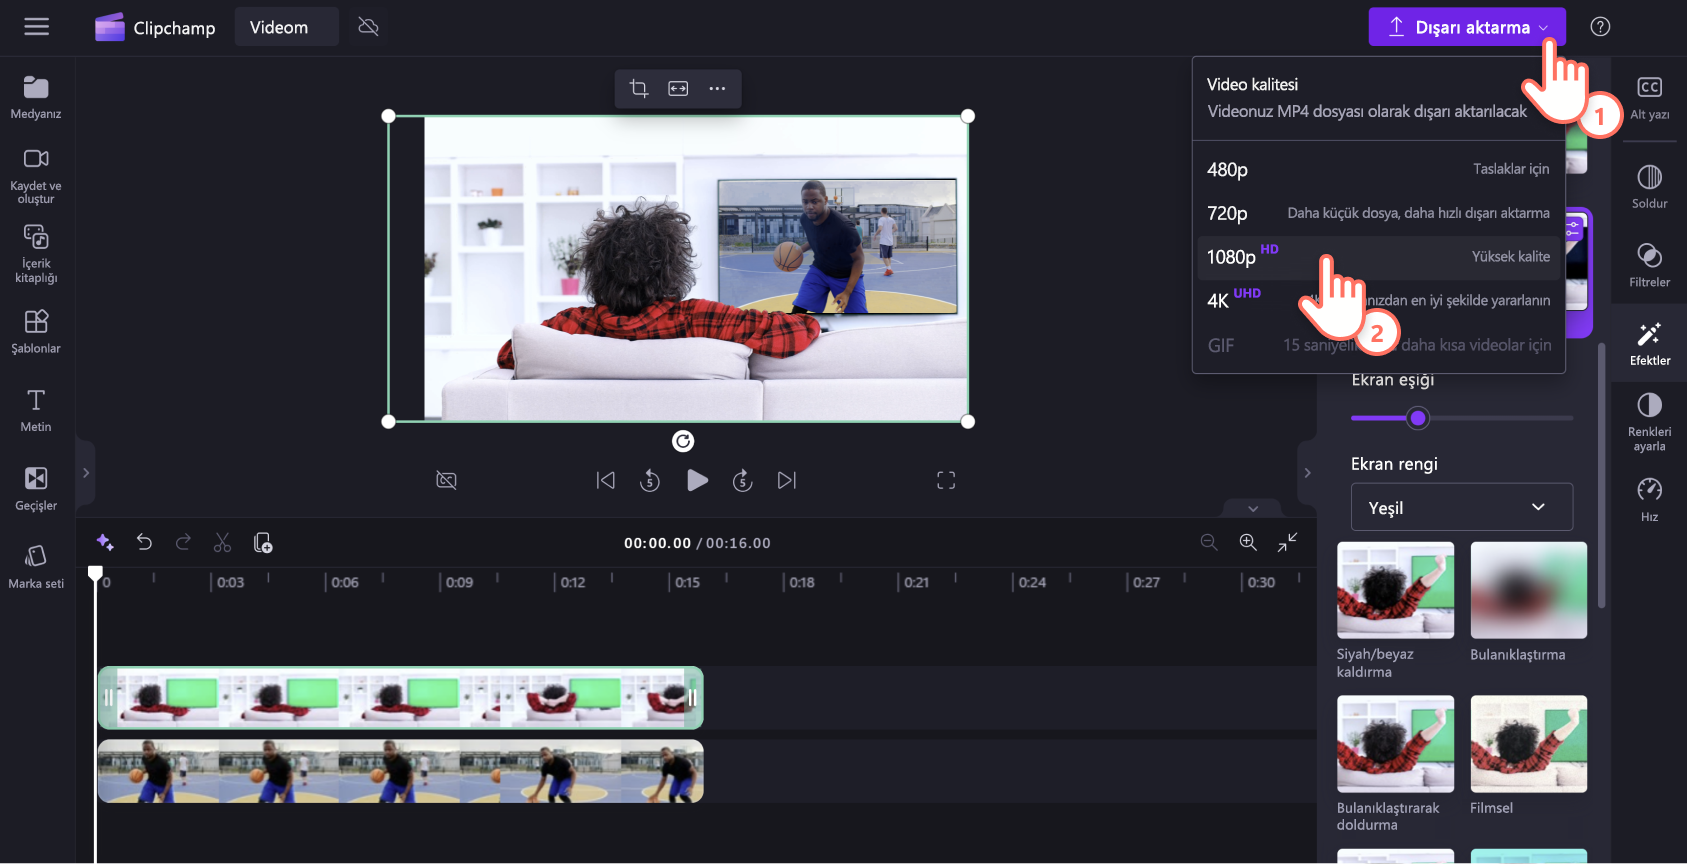Choose 720p export quality
Screen dimensions: 1687x864
(x=1378, y=213)
